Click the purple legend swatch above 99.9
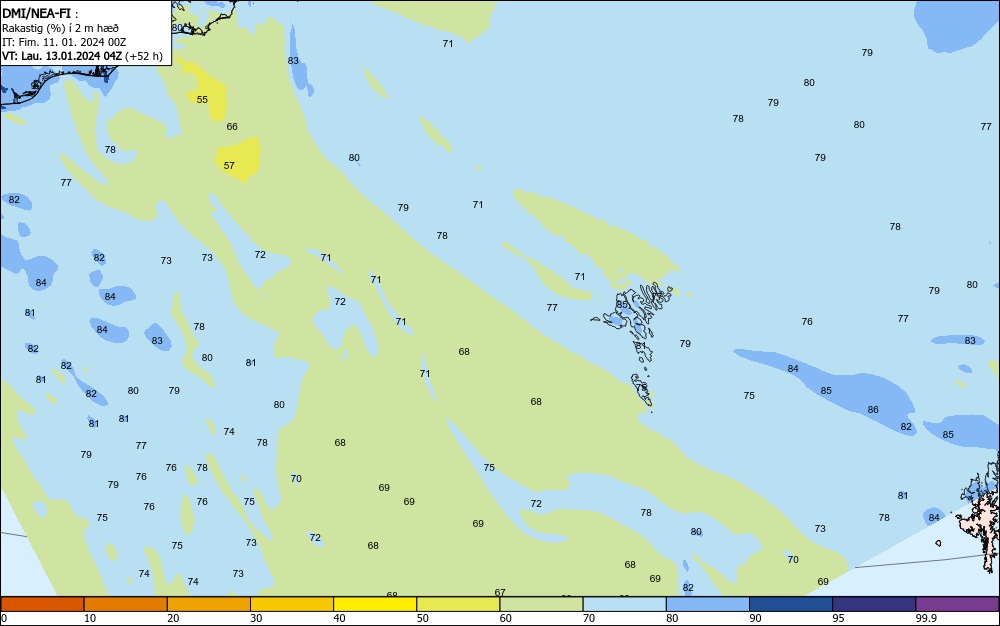Image resolution: width=1000 pixels, height=626 pixels. tap(957, 604)
